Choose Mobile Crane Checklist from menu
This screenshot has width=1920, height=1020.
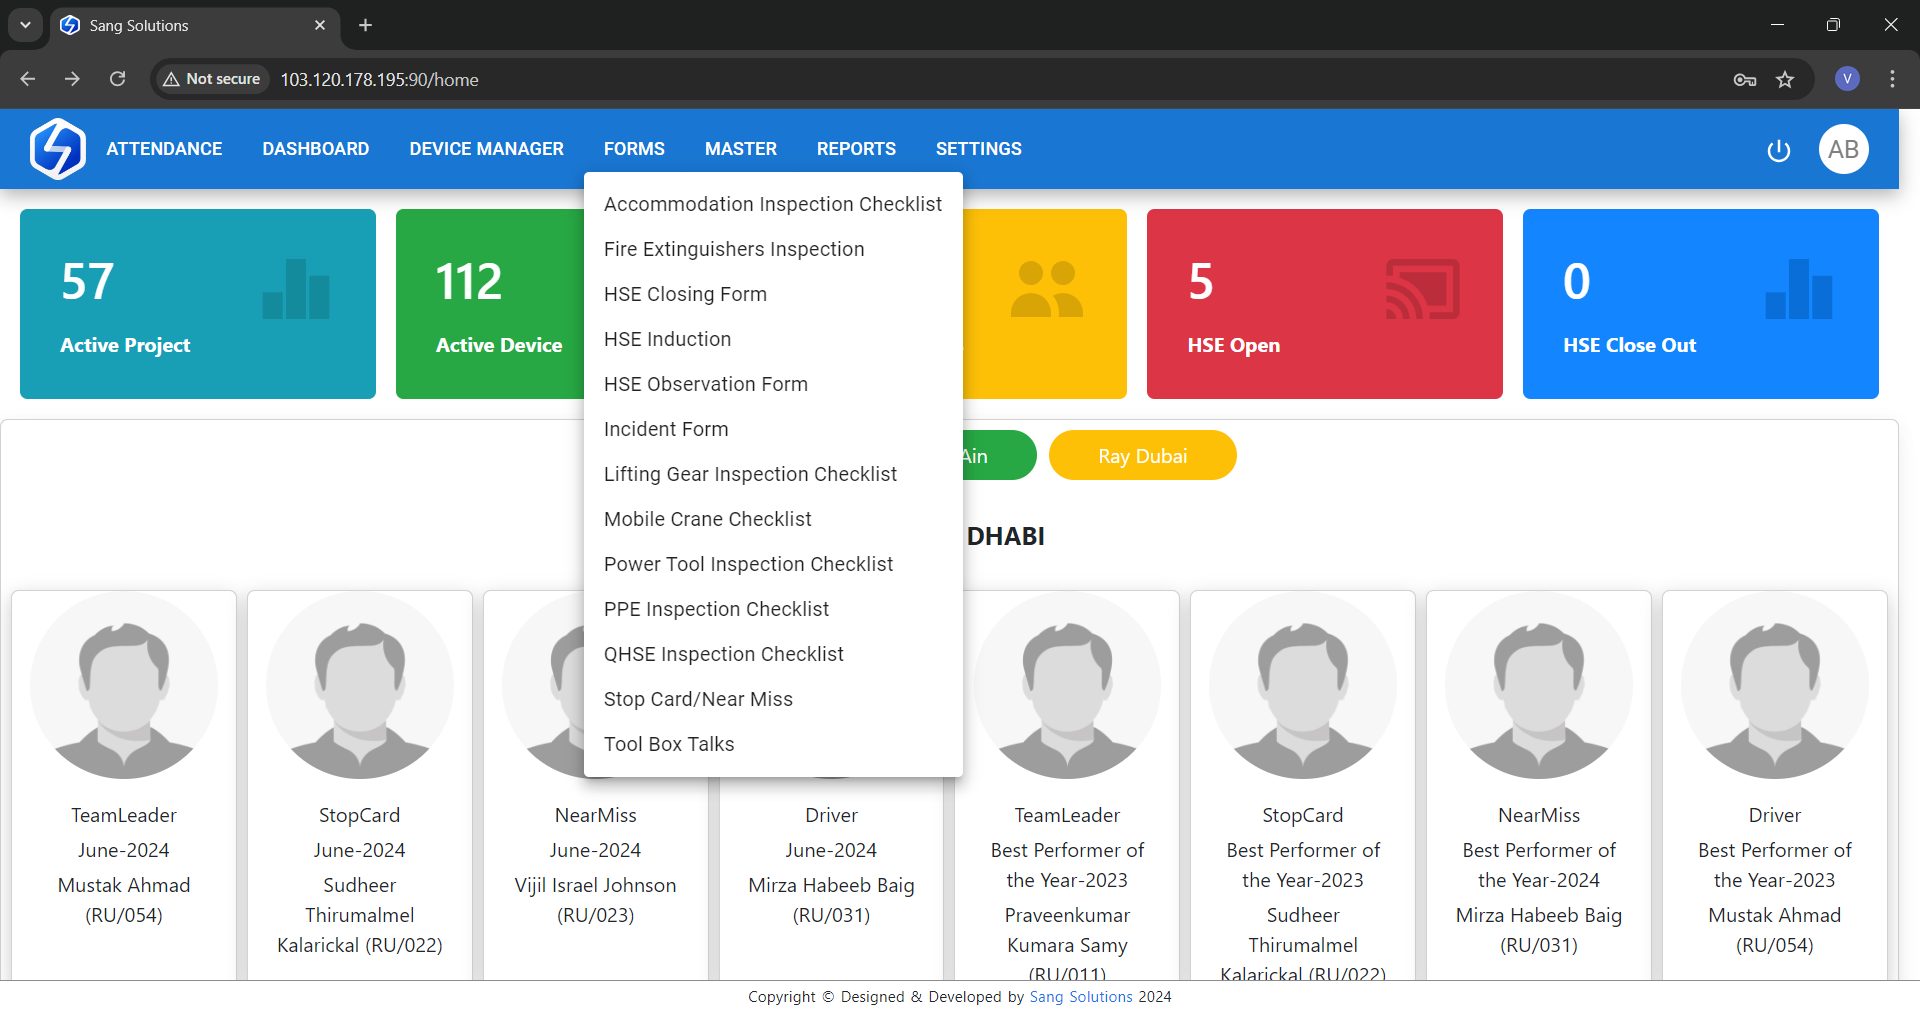(707, 519)
